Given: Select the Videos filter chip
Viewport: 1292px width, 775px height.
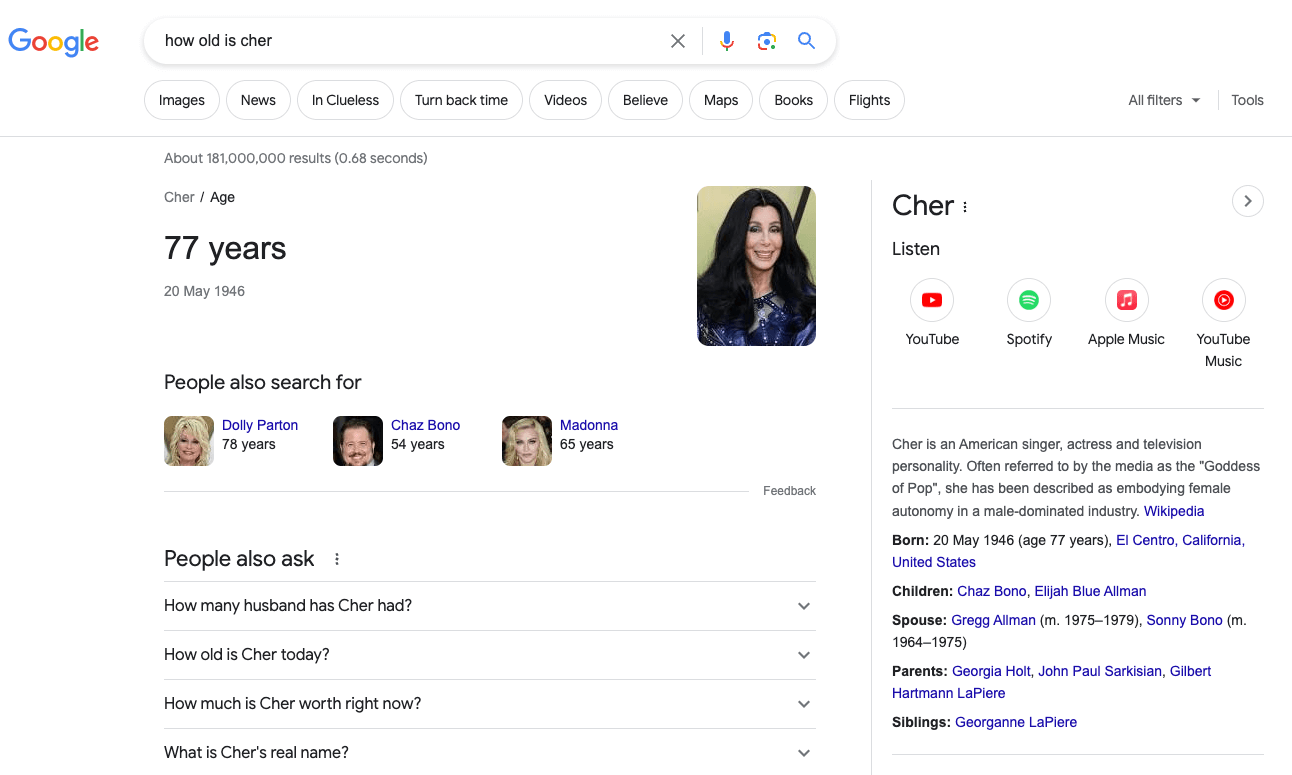Looking at the screenshot, I should [x=565, y=100].
